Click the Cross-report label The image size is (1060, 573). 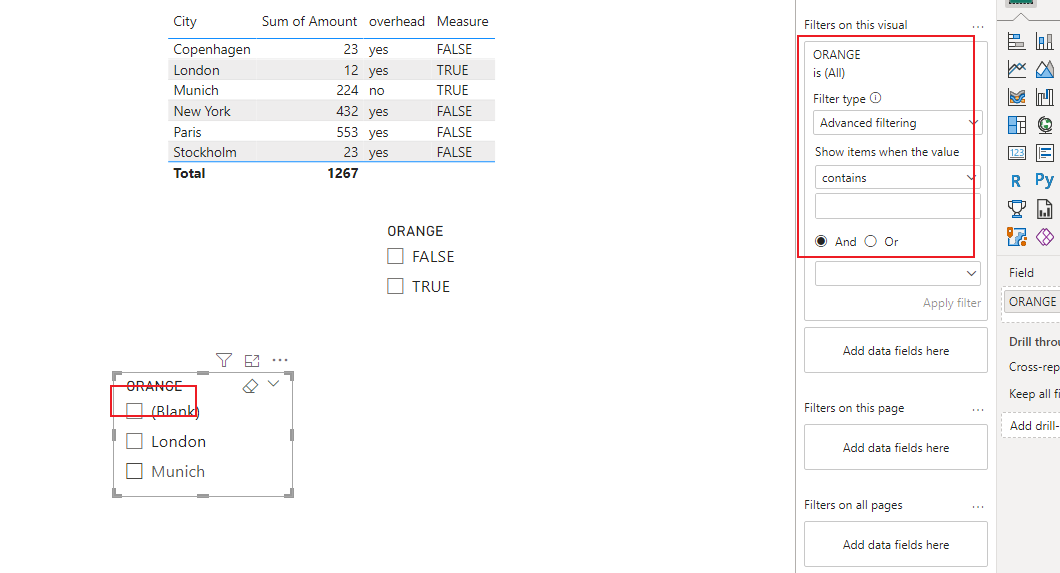[x=1034, y=367]
